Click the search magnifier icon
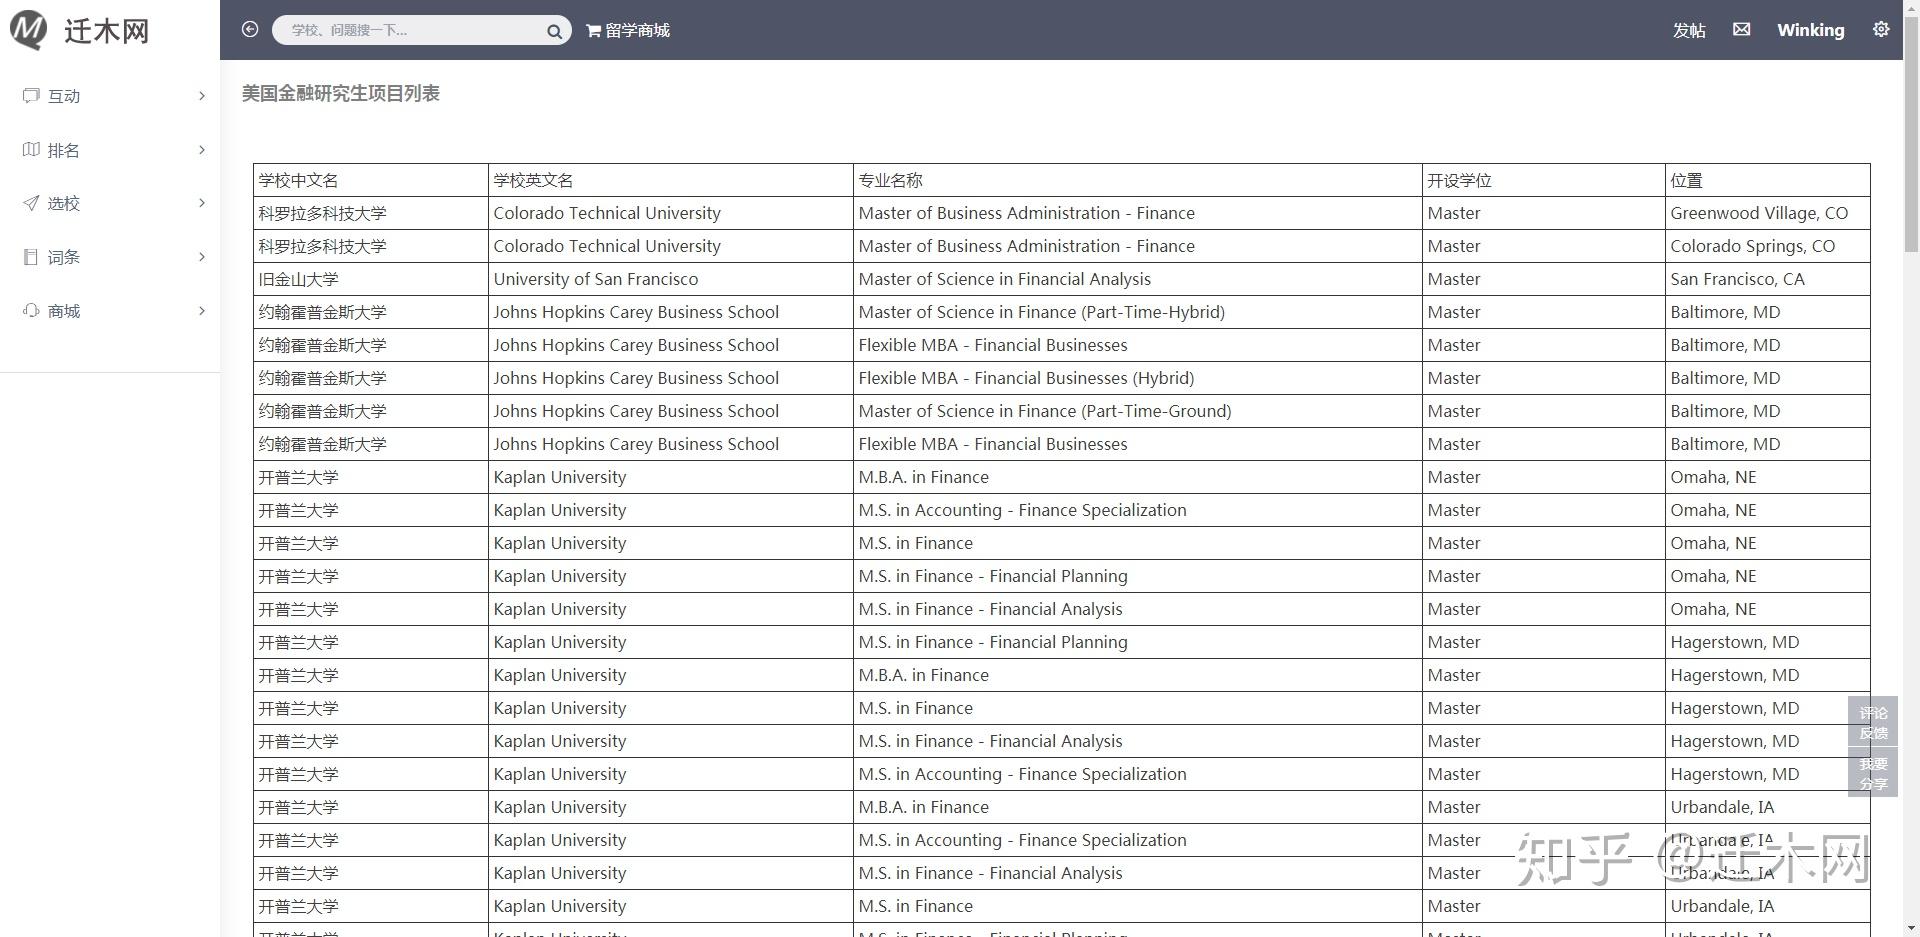This screenshot has width=1920, height=937. (x=554, y=31)
